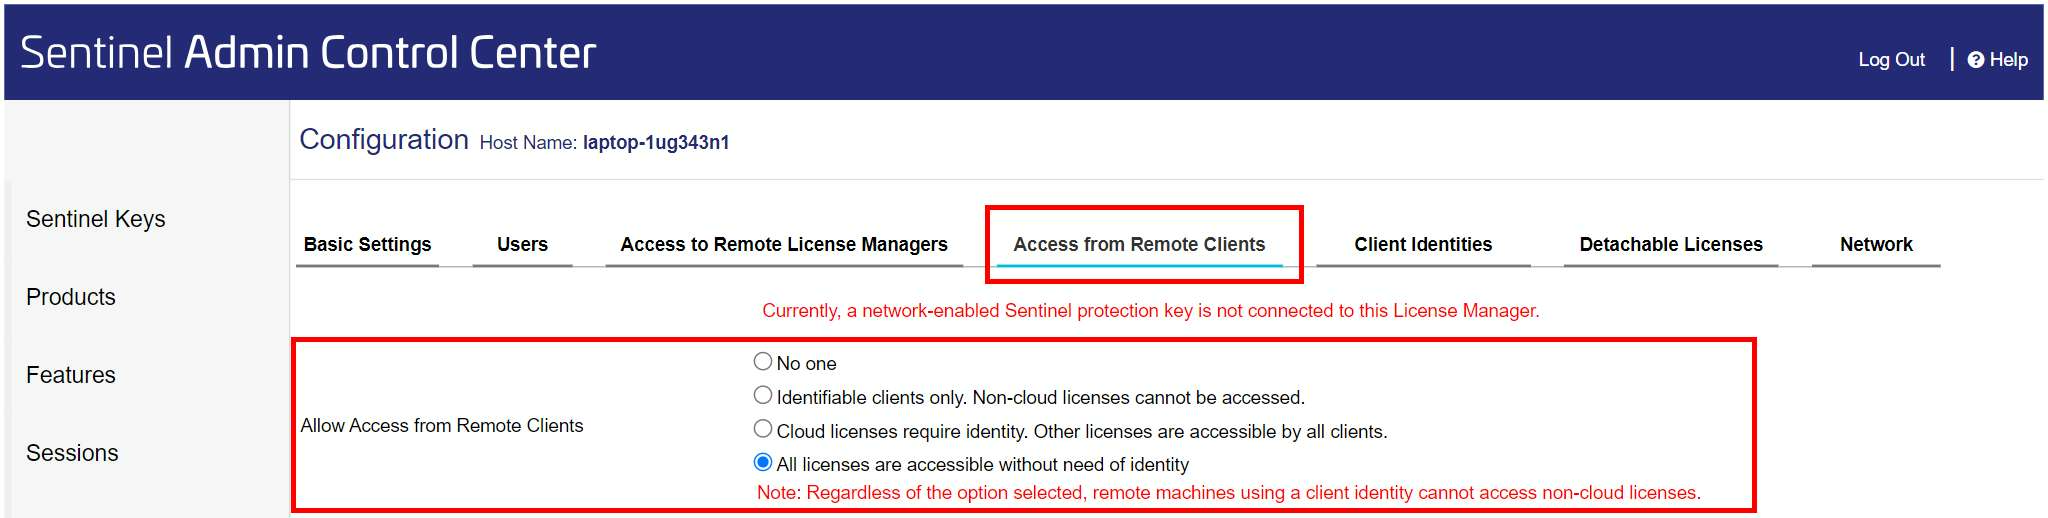Click the Help question mark icon
The width and height of the screenshot is (2048, 518).
1975,60
